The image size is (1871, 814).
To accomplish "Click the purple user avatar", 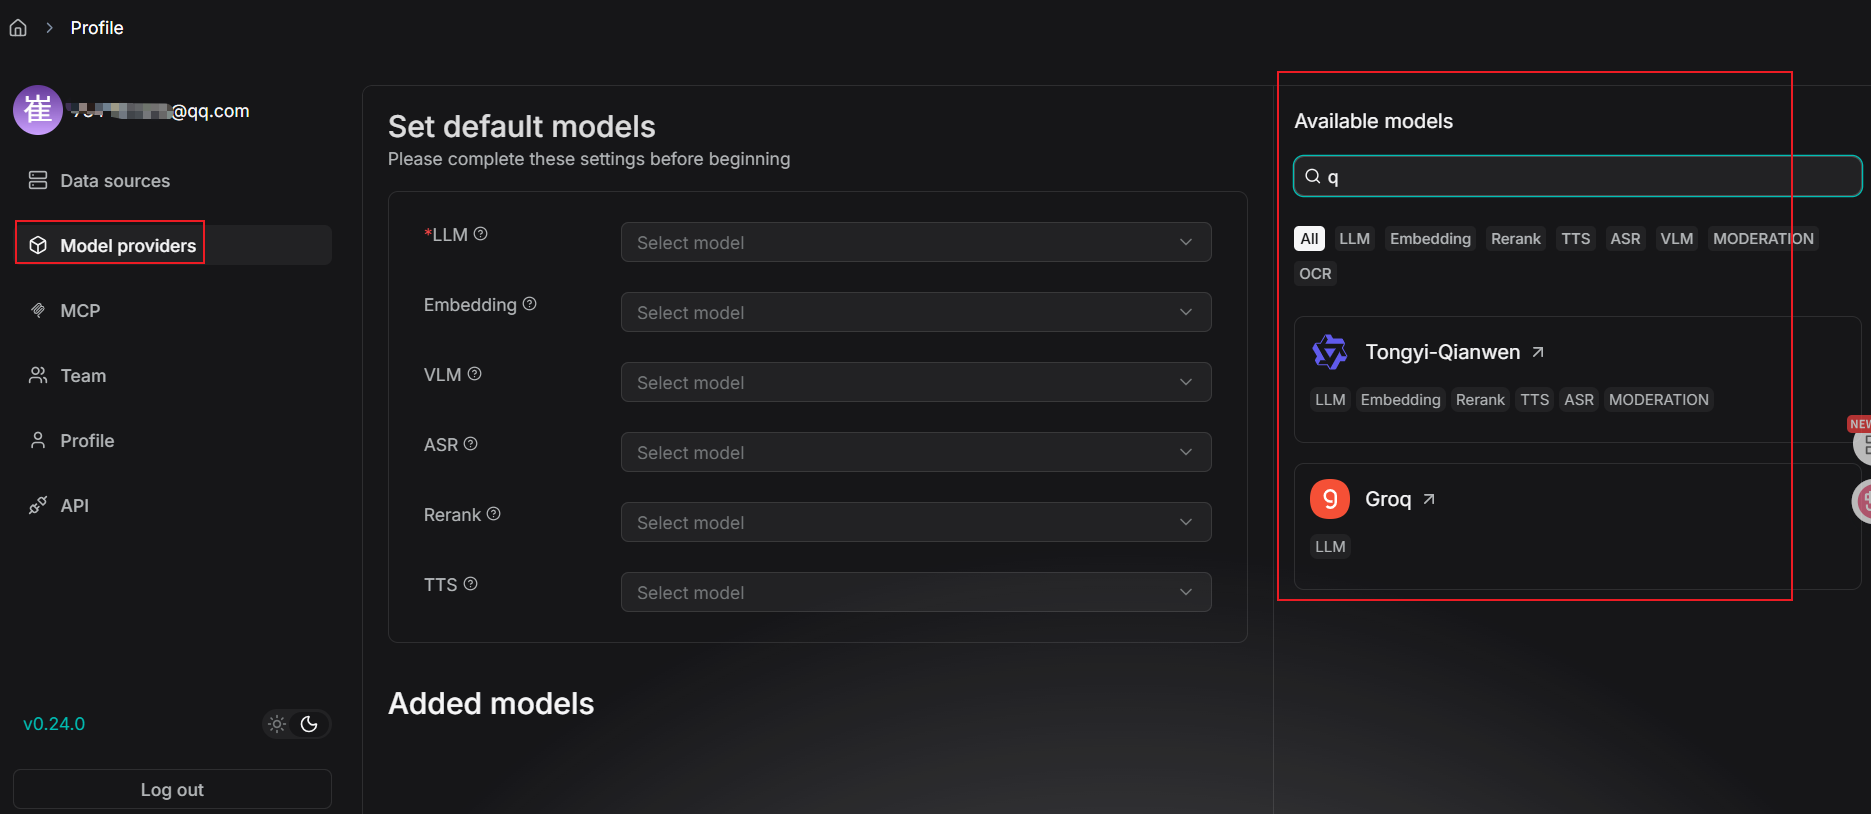I will click(38, 110).
